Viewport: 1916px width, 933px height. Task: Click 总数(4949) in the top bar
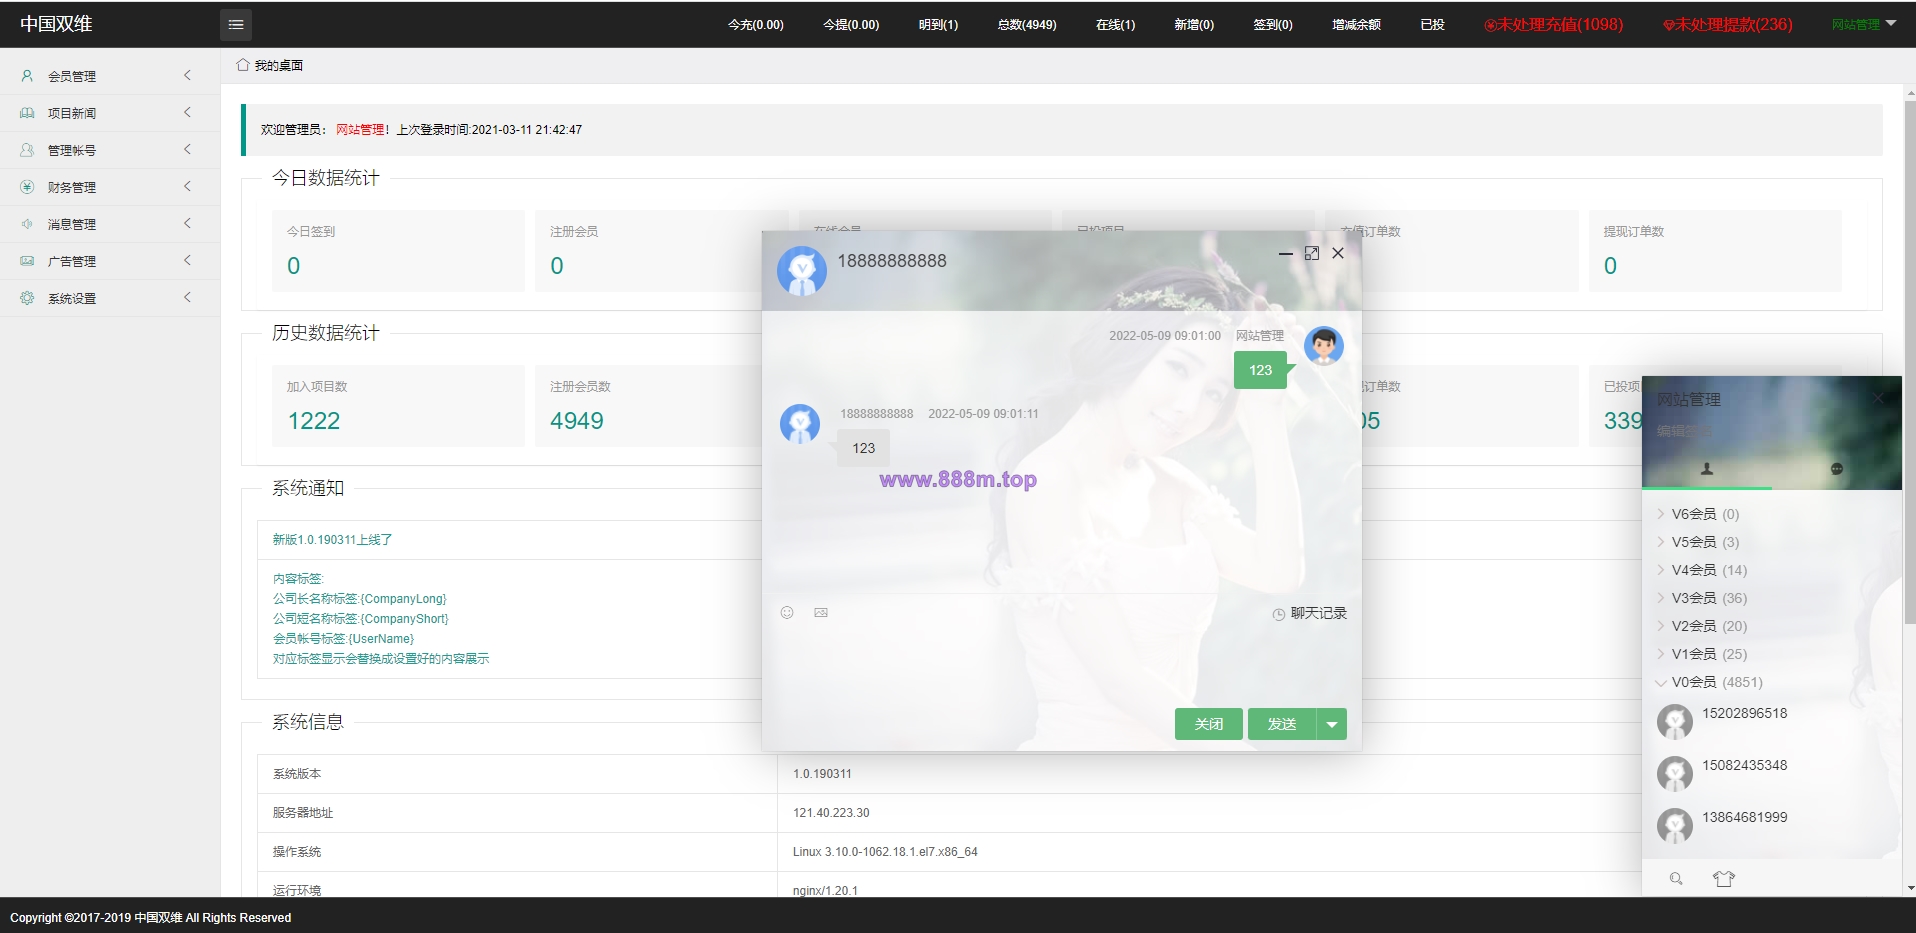[1027, 25]
